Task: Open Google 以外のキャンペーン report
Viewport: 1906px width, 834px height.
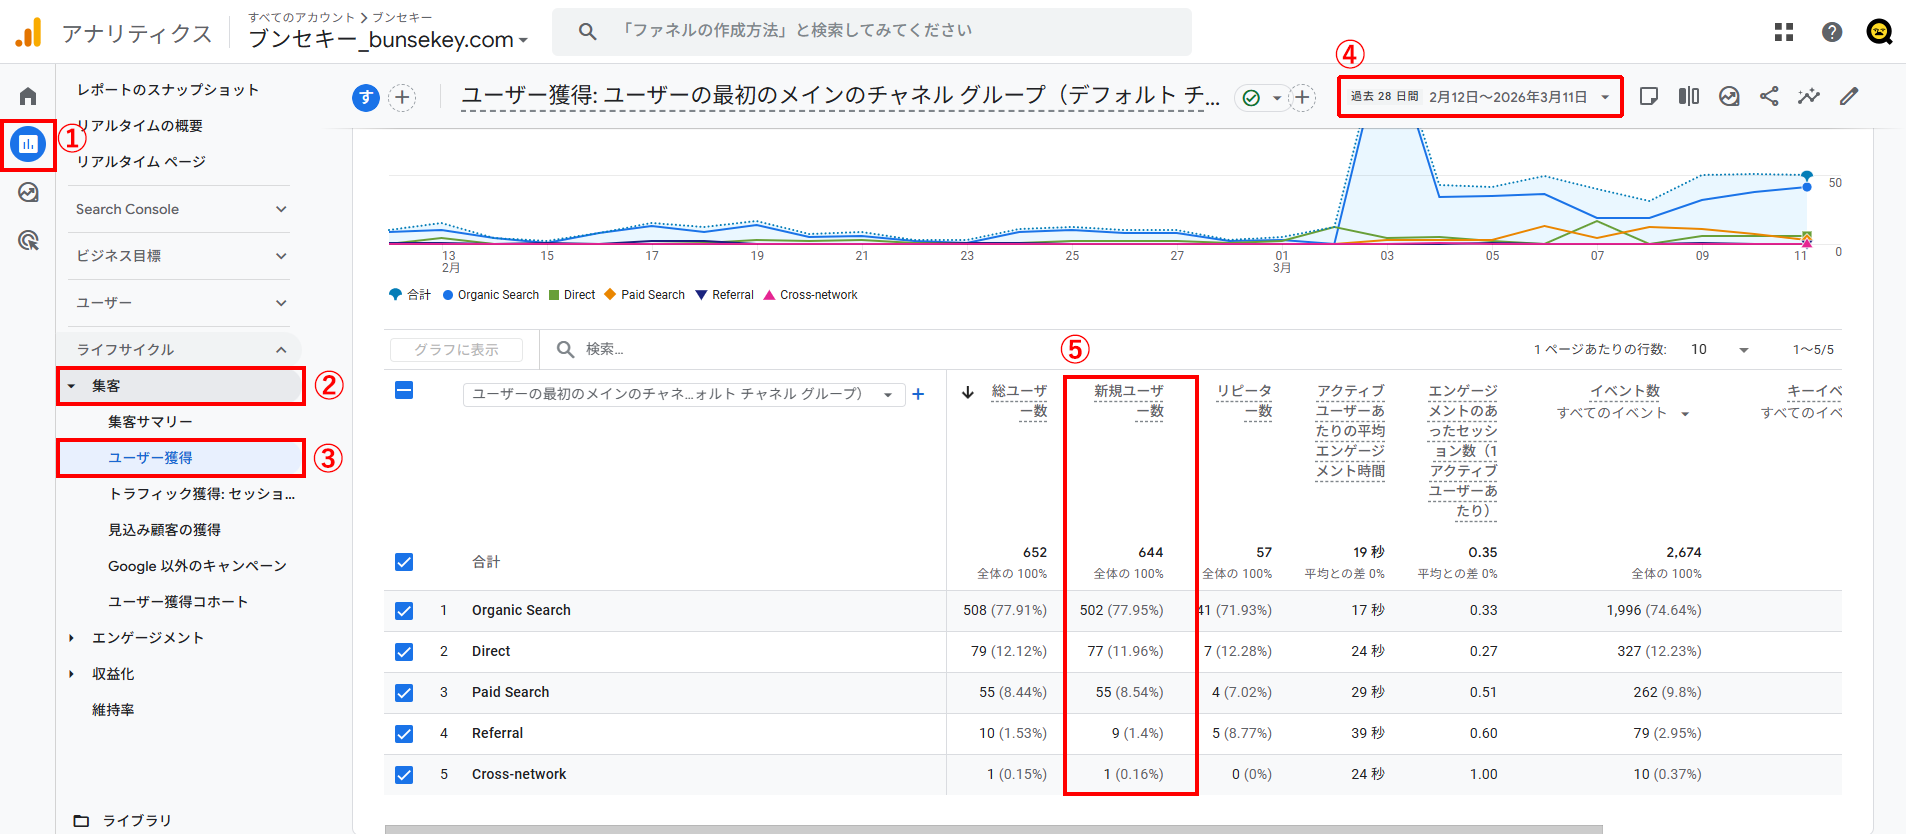Action: tap(197, 566)
